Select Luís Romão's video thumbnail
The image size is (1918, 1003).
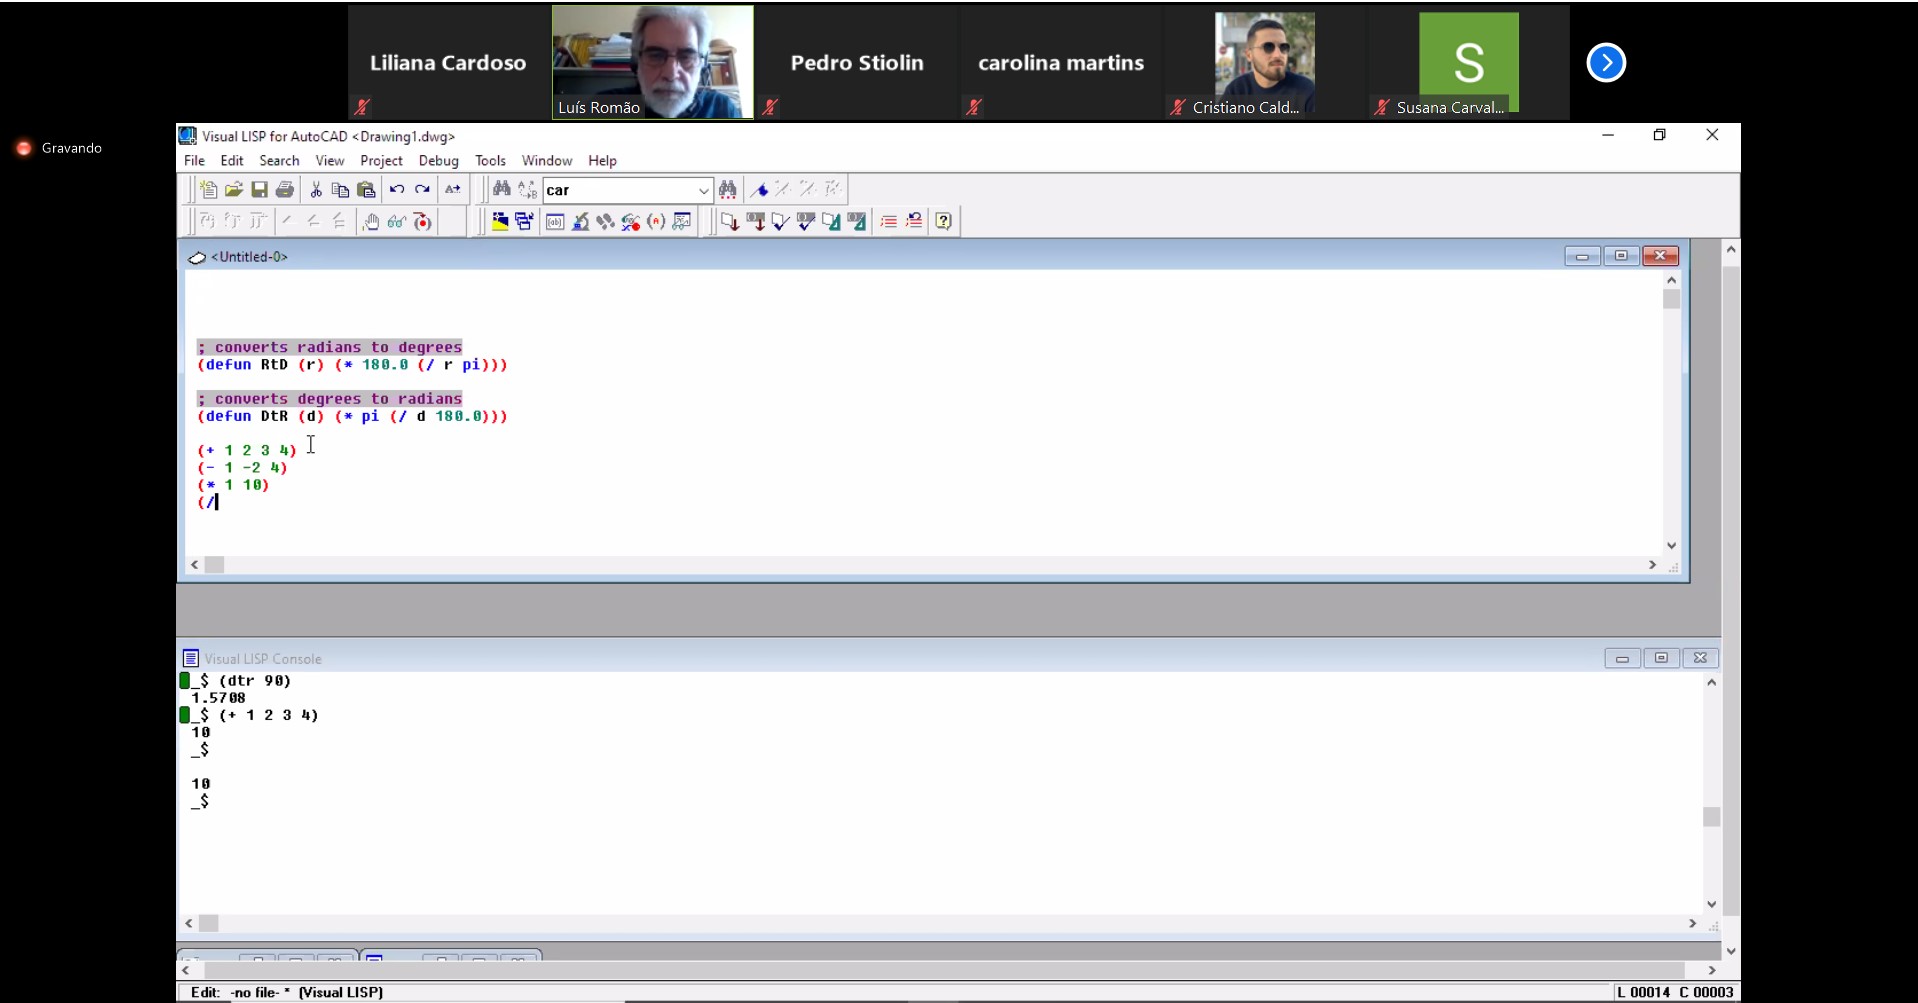(x=653, y=62)
